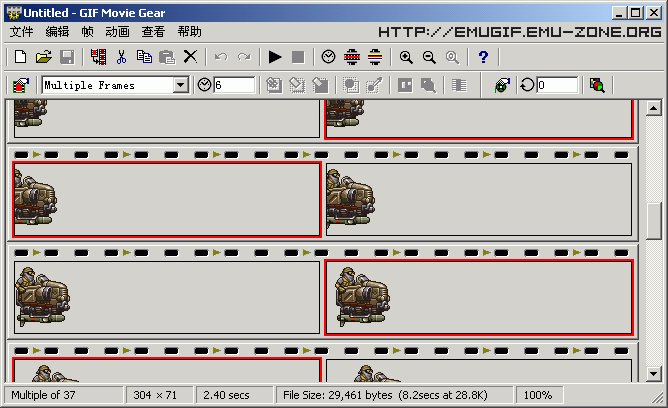The image size is (668, 408).
Task: Select the unselected frame in third row left
Action: [x=167, y=297]
